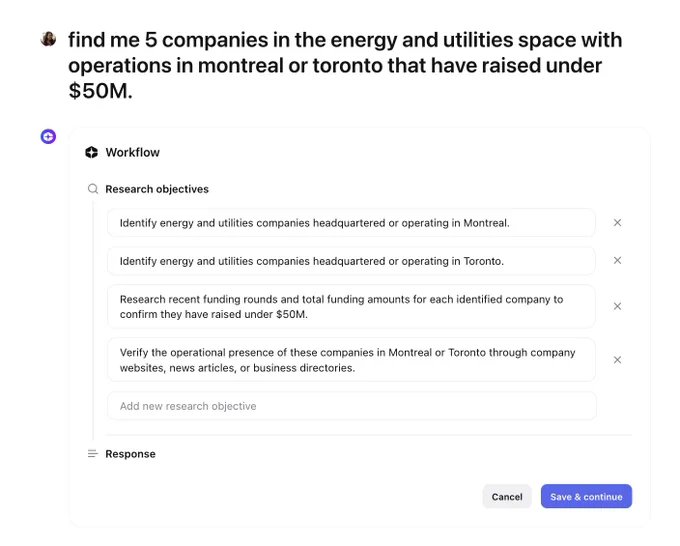This screenshot has width=680, height=546.
Task: Click the Workflow title label
Action: click(133, 152)
